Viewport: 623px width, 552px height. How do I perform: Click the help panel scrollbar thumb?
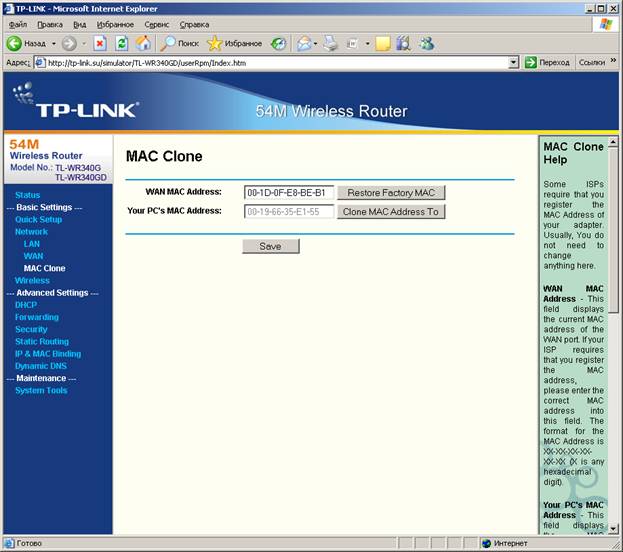click(613, 230)
